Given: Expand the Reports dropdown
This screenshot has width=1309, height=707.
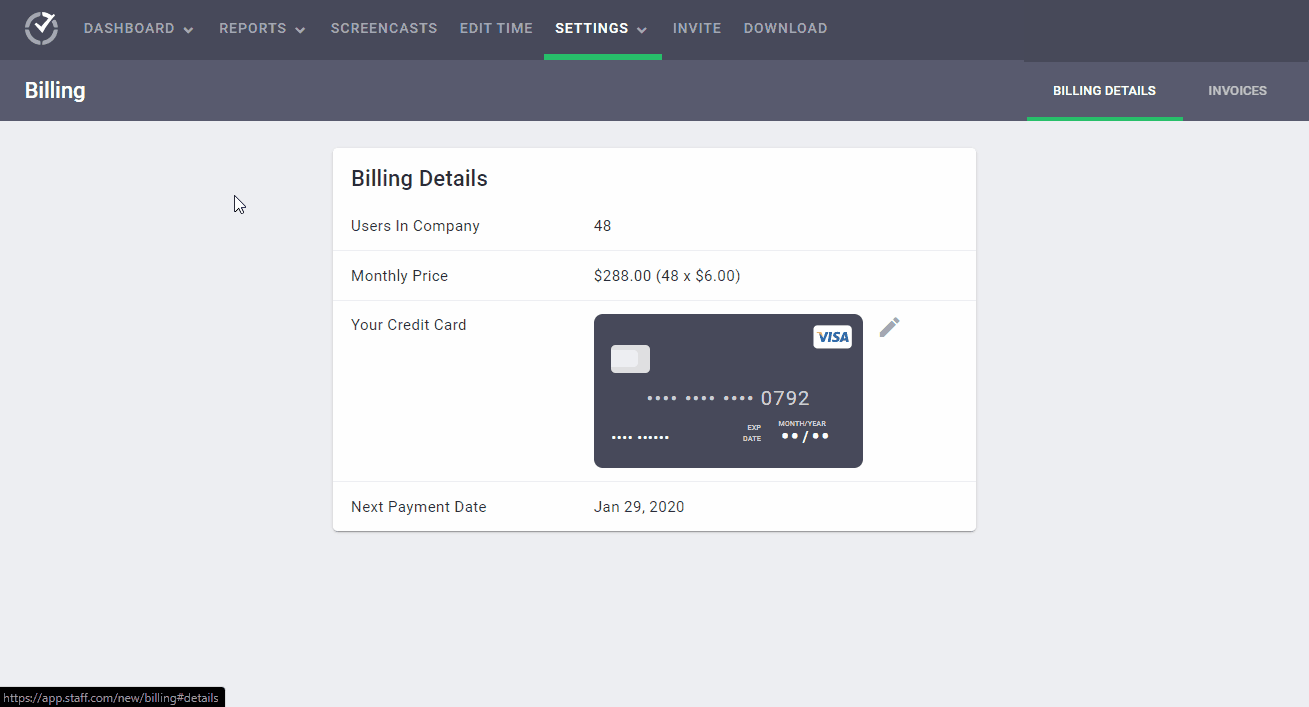Looking at the screenshot, I should (261, 29).
